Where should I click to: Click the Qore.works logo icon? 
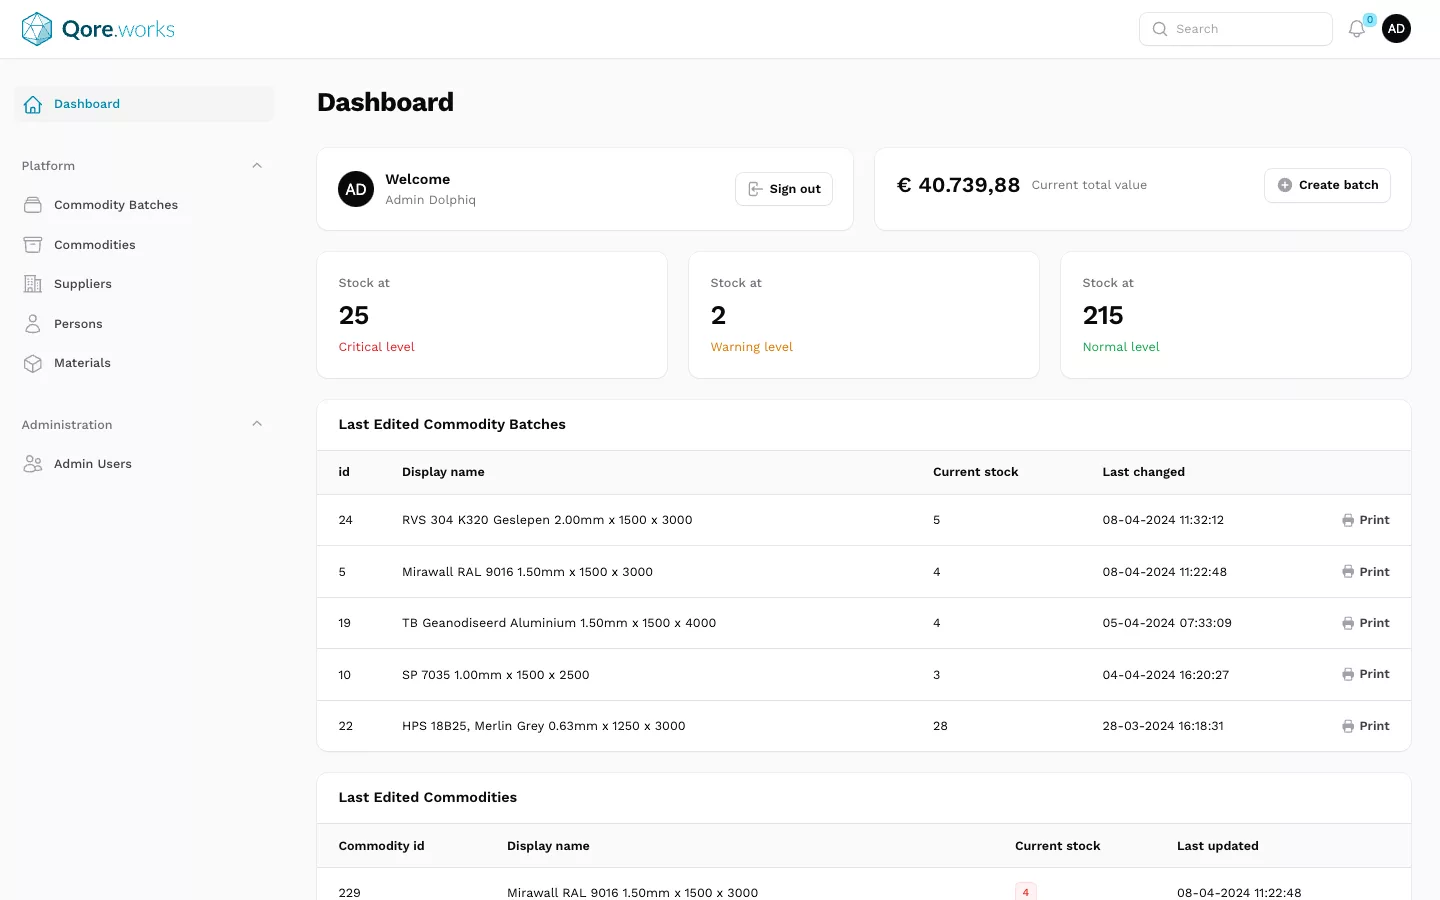37,29
